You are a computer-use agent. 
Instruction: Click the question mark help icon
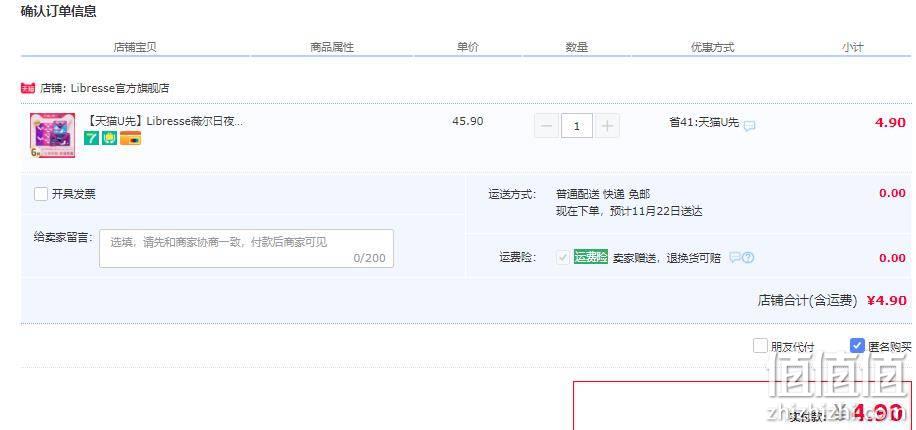748,258
